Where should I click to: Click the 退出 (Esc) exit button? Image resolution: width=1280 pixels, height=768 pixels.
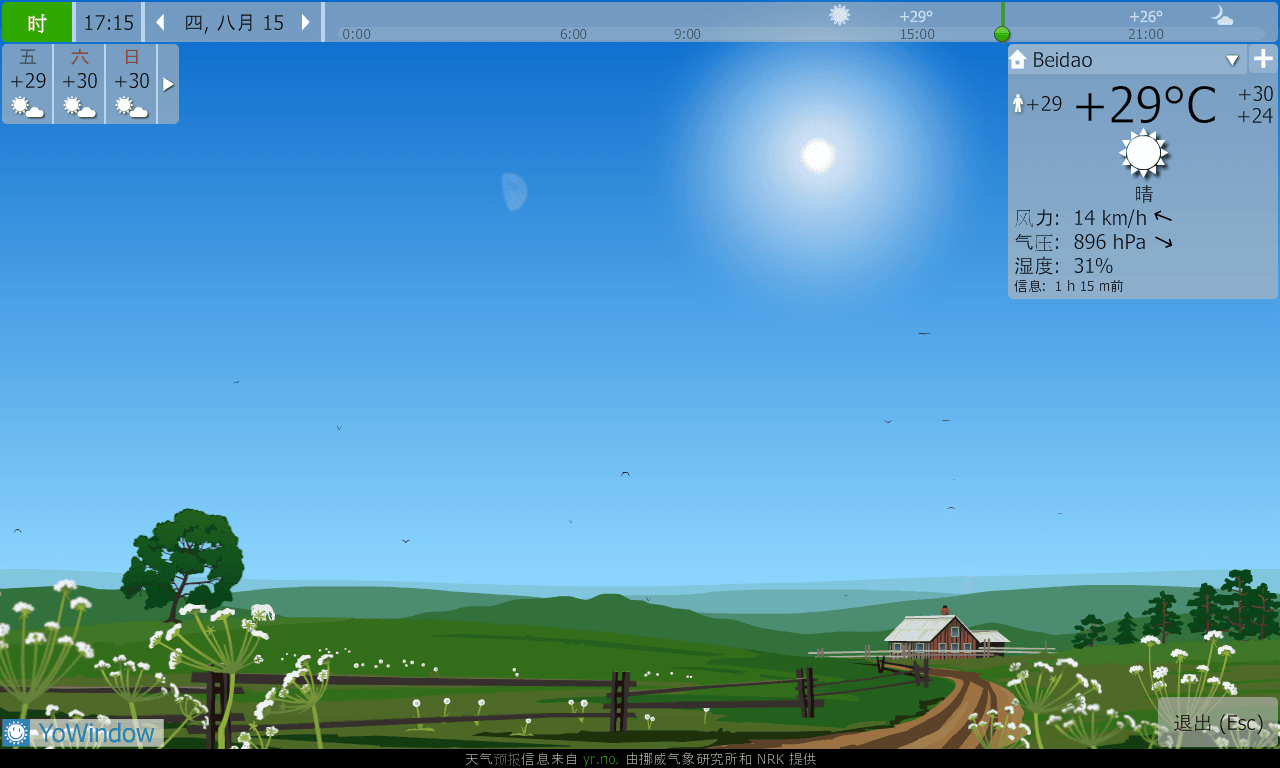click(1217, 723)
